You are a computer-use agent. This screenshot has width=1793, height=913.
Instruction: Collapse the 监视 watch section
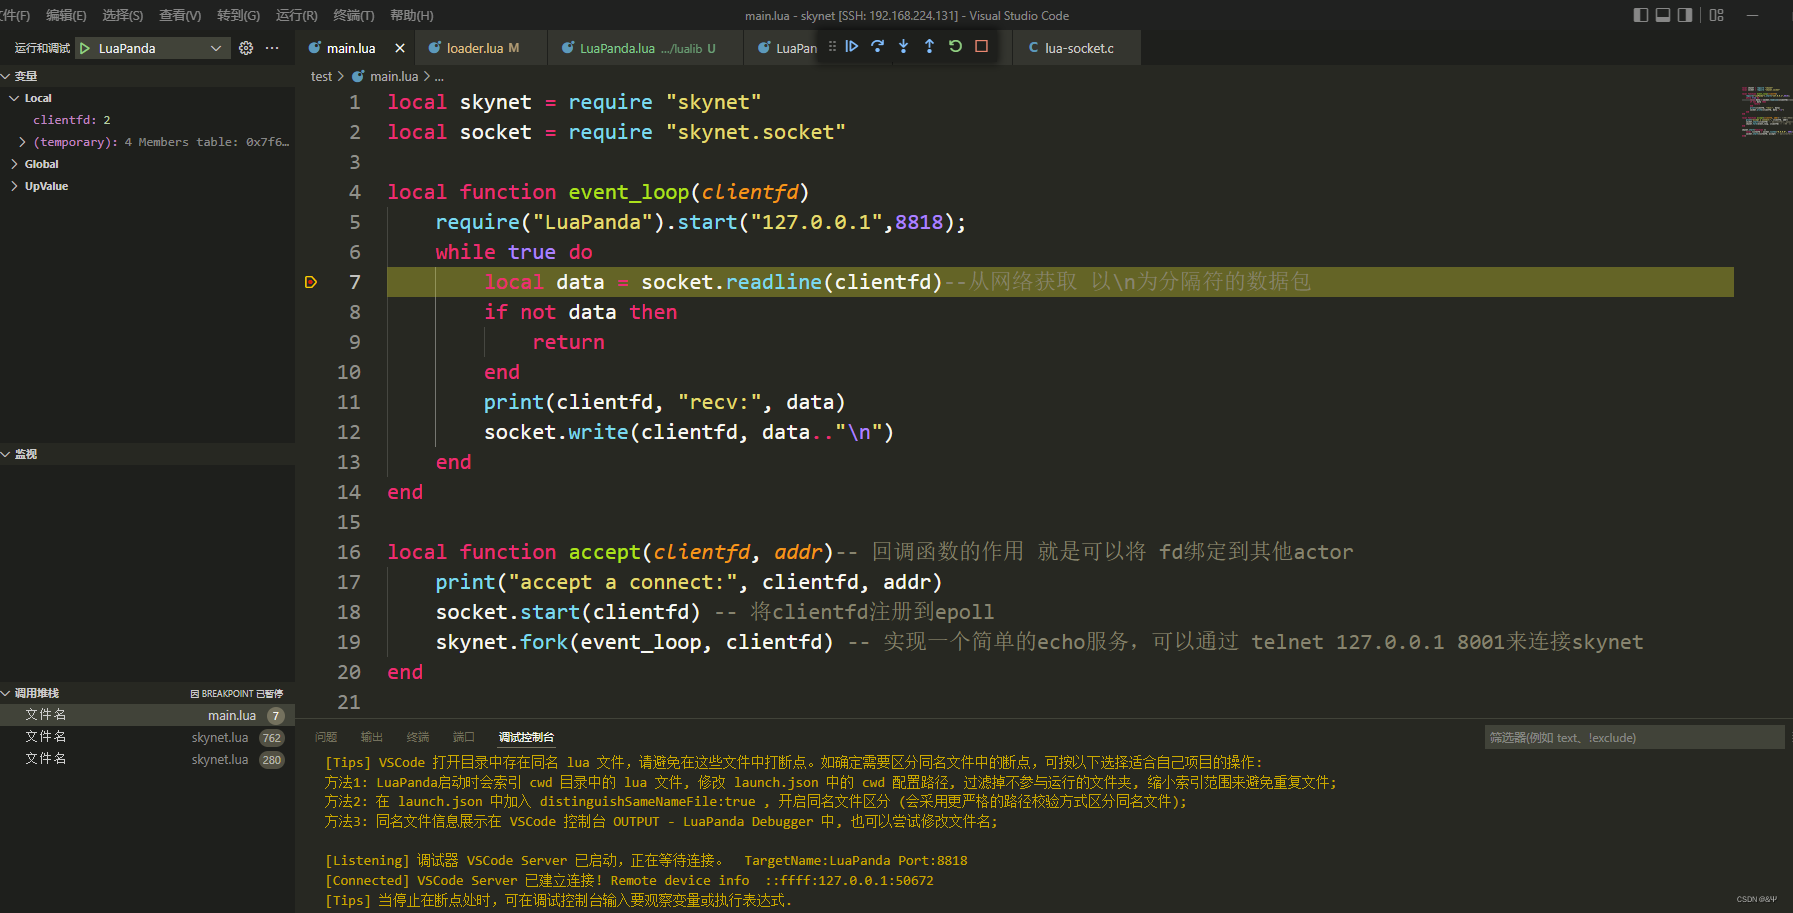pos(6,454)
